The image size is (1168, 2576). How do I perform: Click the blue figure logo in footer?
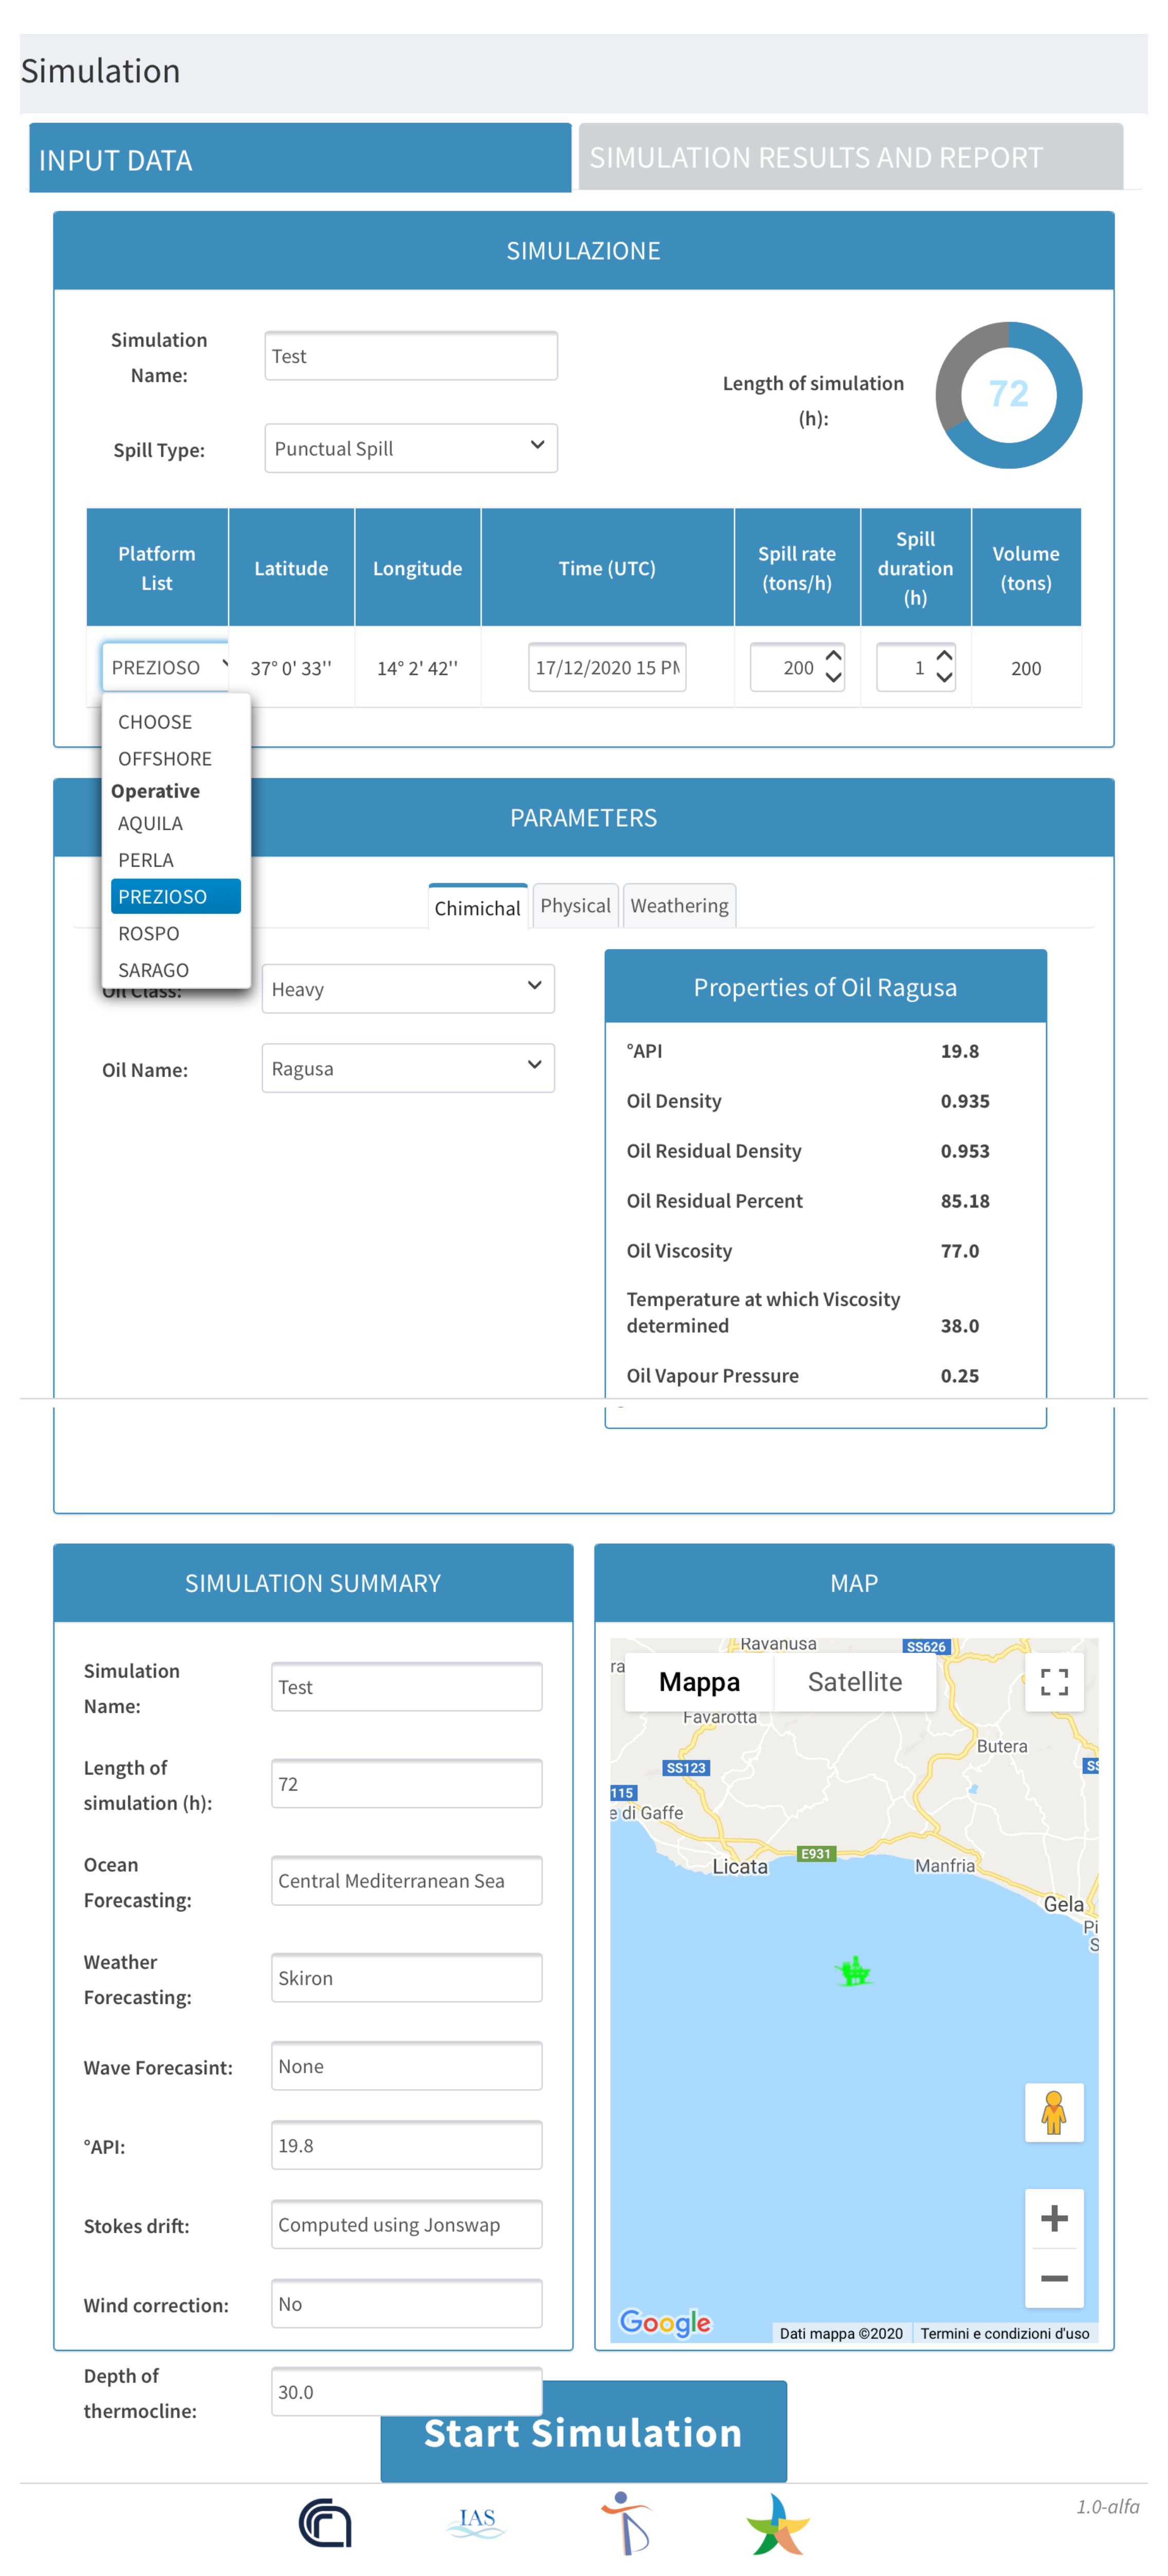pyautogui.click(x=627, y=2522)
